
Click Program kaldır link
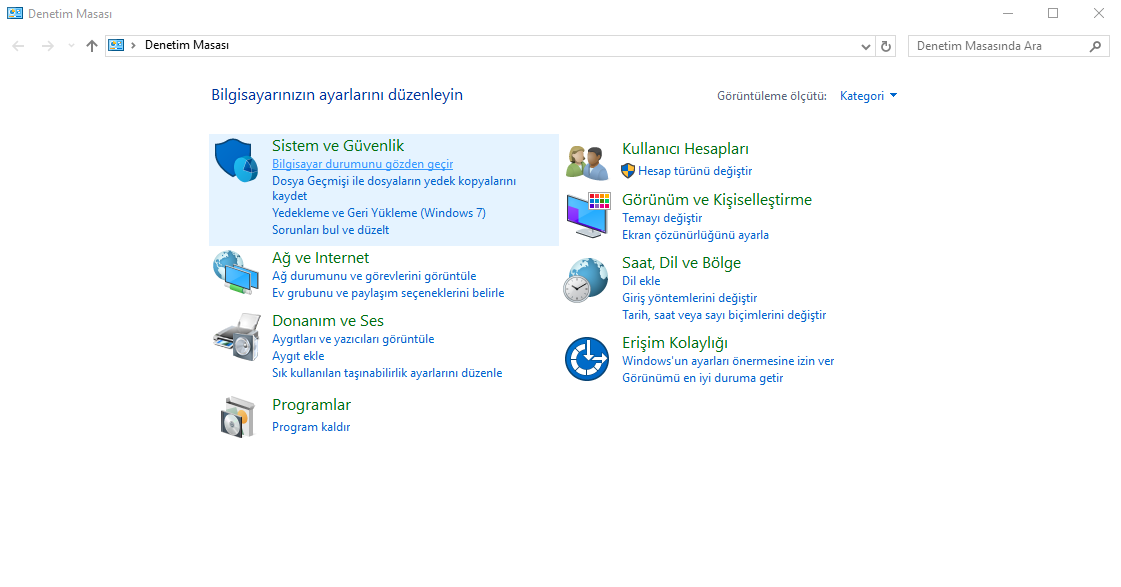pos(311,426)
